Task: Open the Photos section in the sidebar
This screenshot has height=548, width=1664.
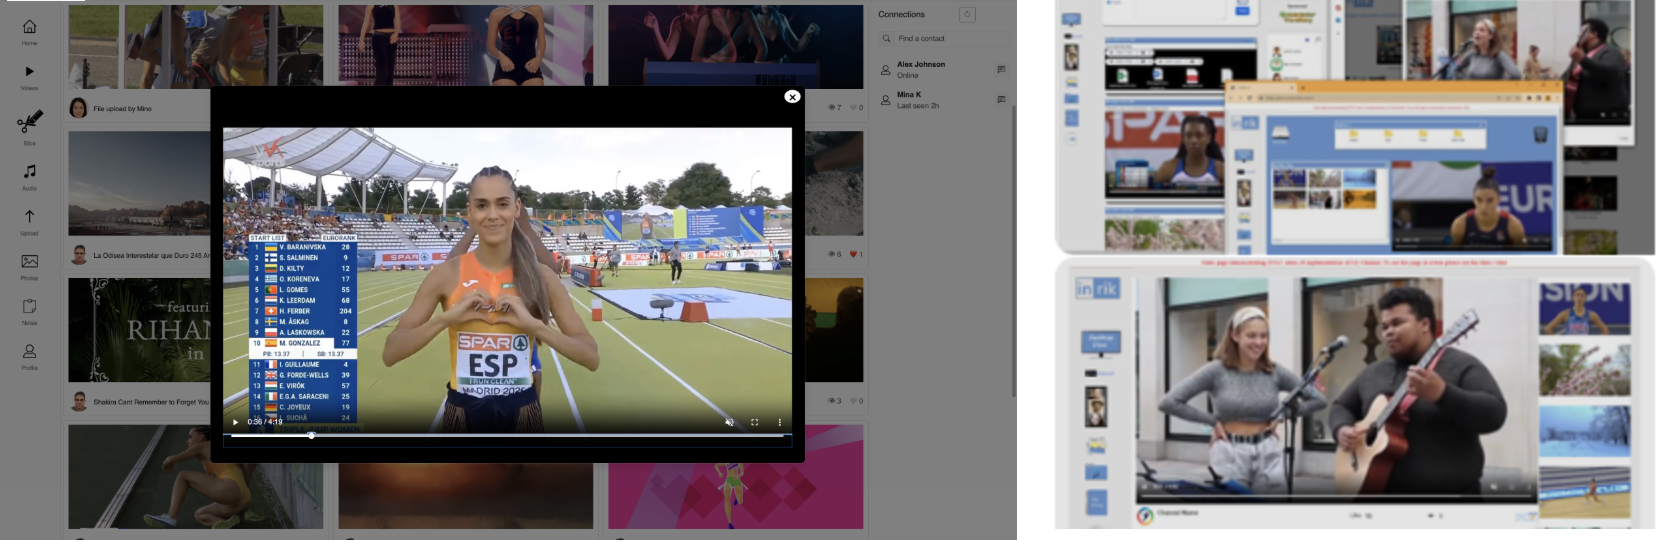Action: (29, 262)
